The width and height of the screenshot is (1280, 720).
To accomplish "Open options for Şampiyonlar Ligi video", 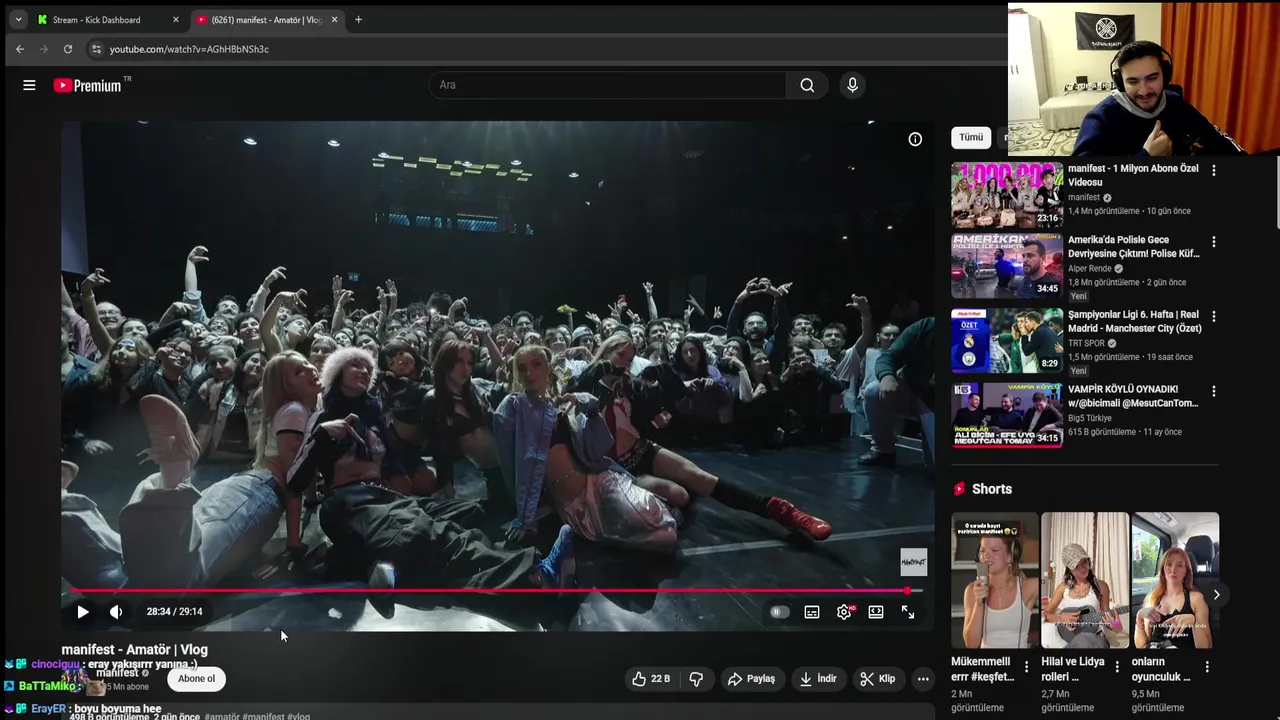I will (1214, 316).
